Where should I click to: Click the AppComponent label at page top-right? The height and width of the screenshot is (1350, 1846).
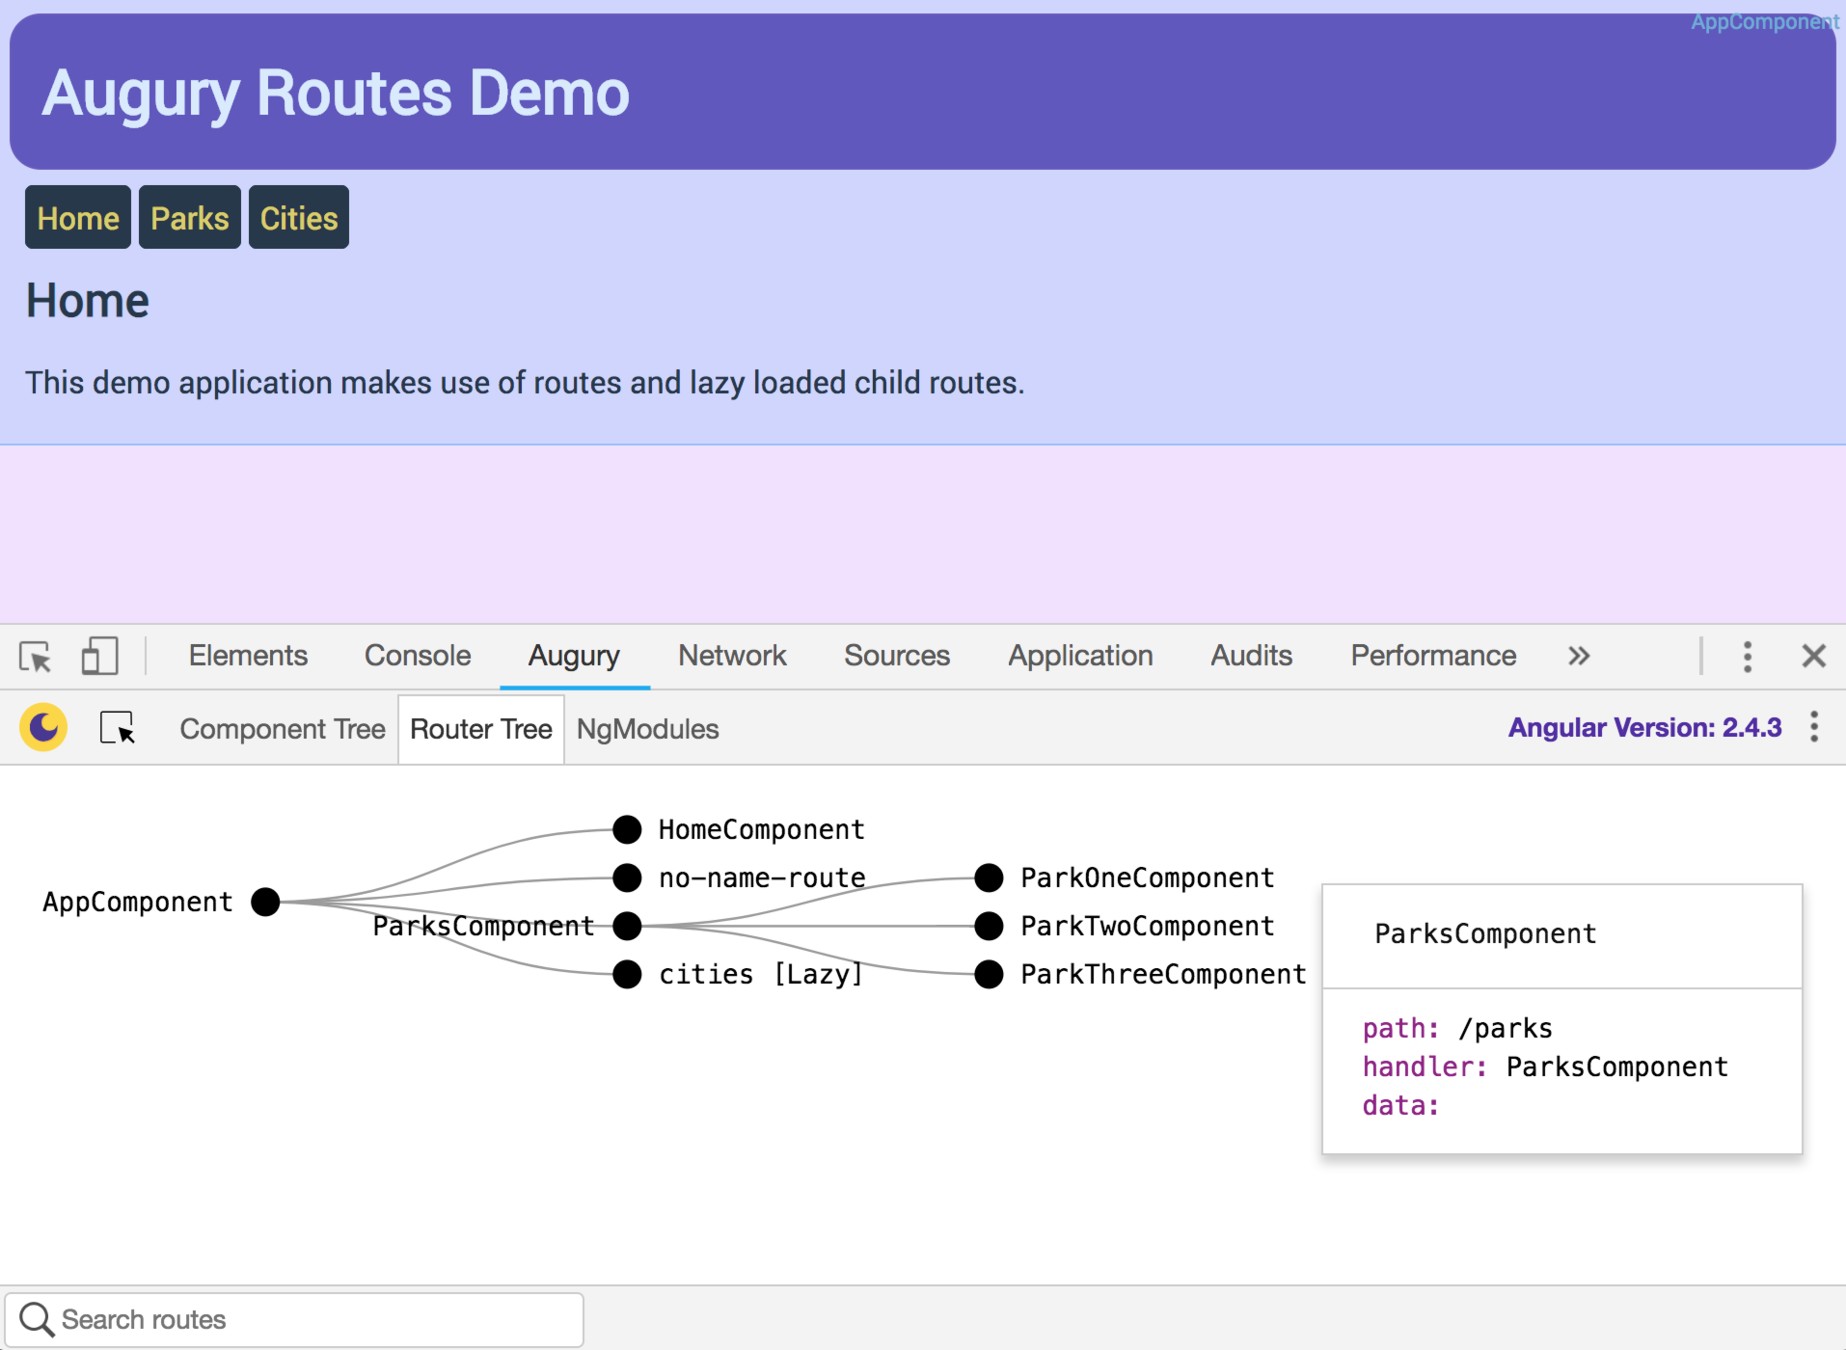pos(1765,22)
